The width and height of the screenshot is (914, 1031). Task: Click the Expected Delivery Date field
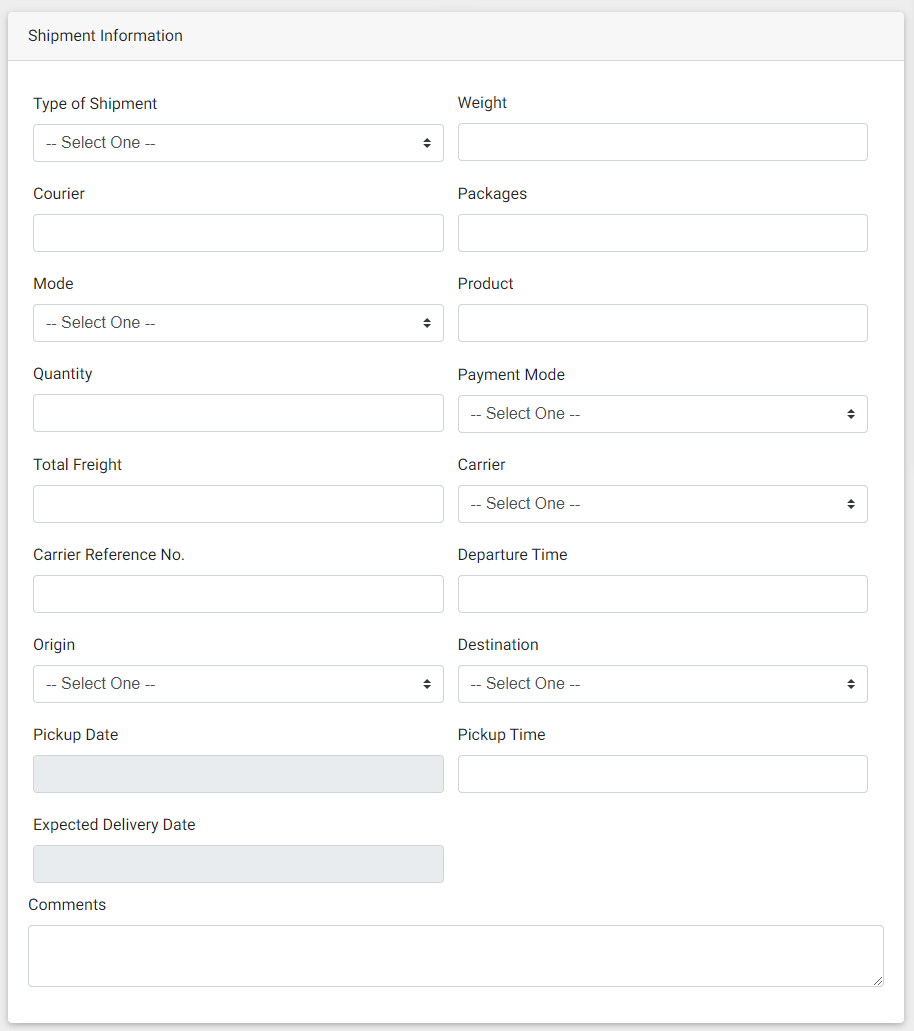[238, 864]
